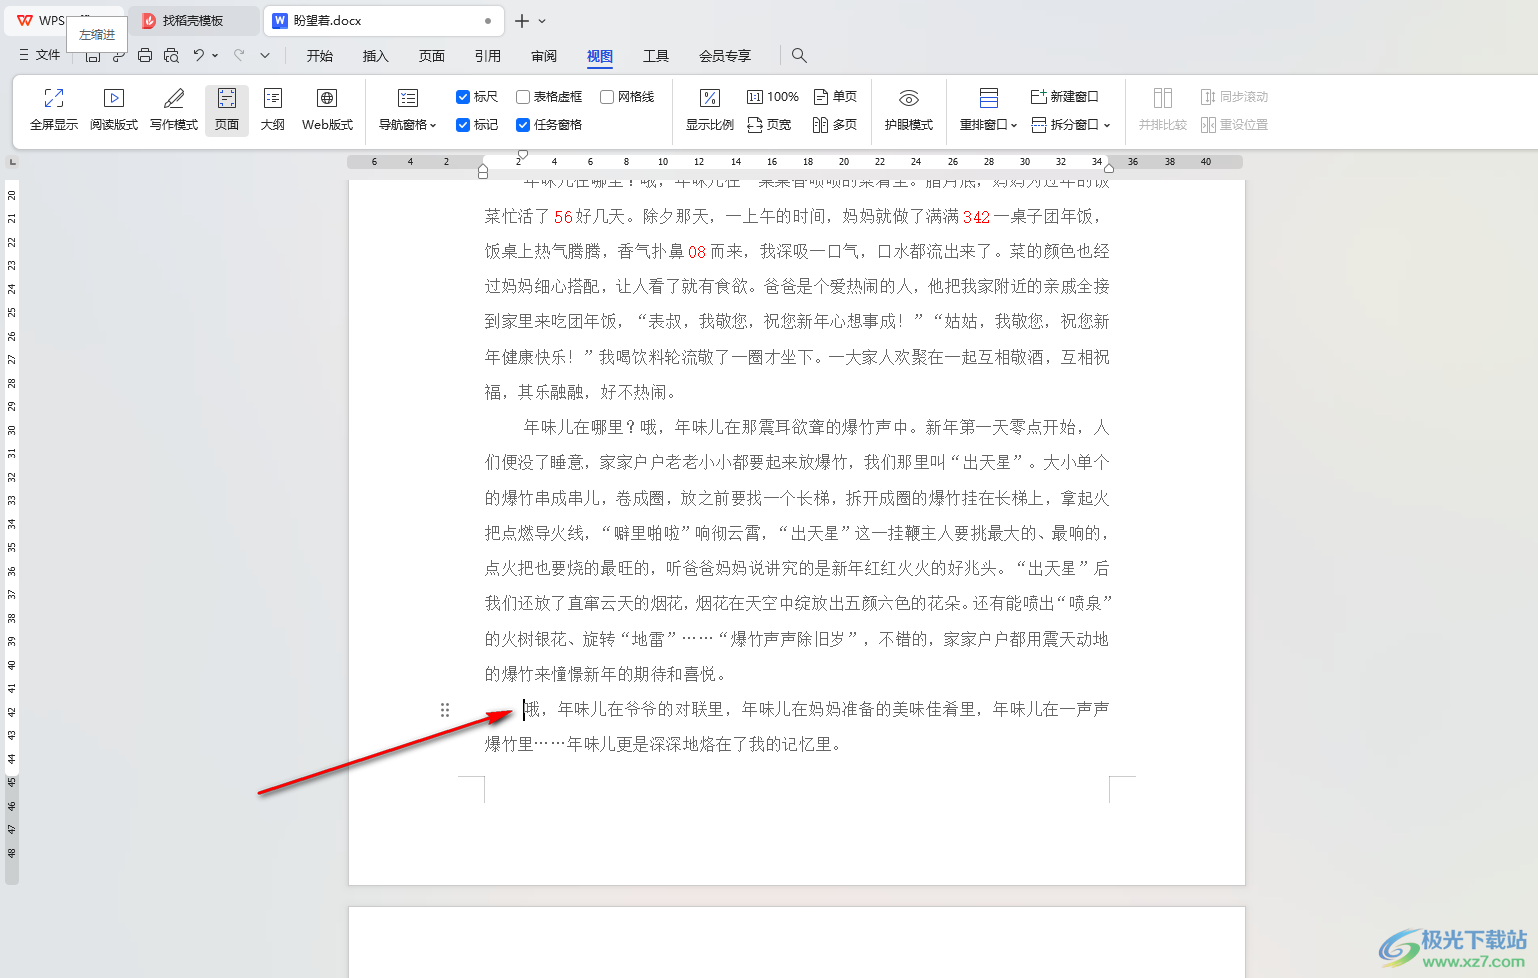Viewport: 1538px width, 978px height.
Task: Enable Eye protection mode
Action: pyautogui.click(x=908, y=109)
